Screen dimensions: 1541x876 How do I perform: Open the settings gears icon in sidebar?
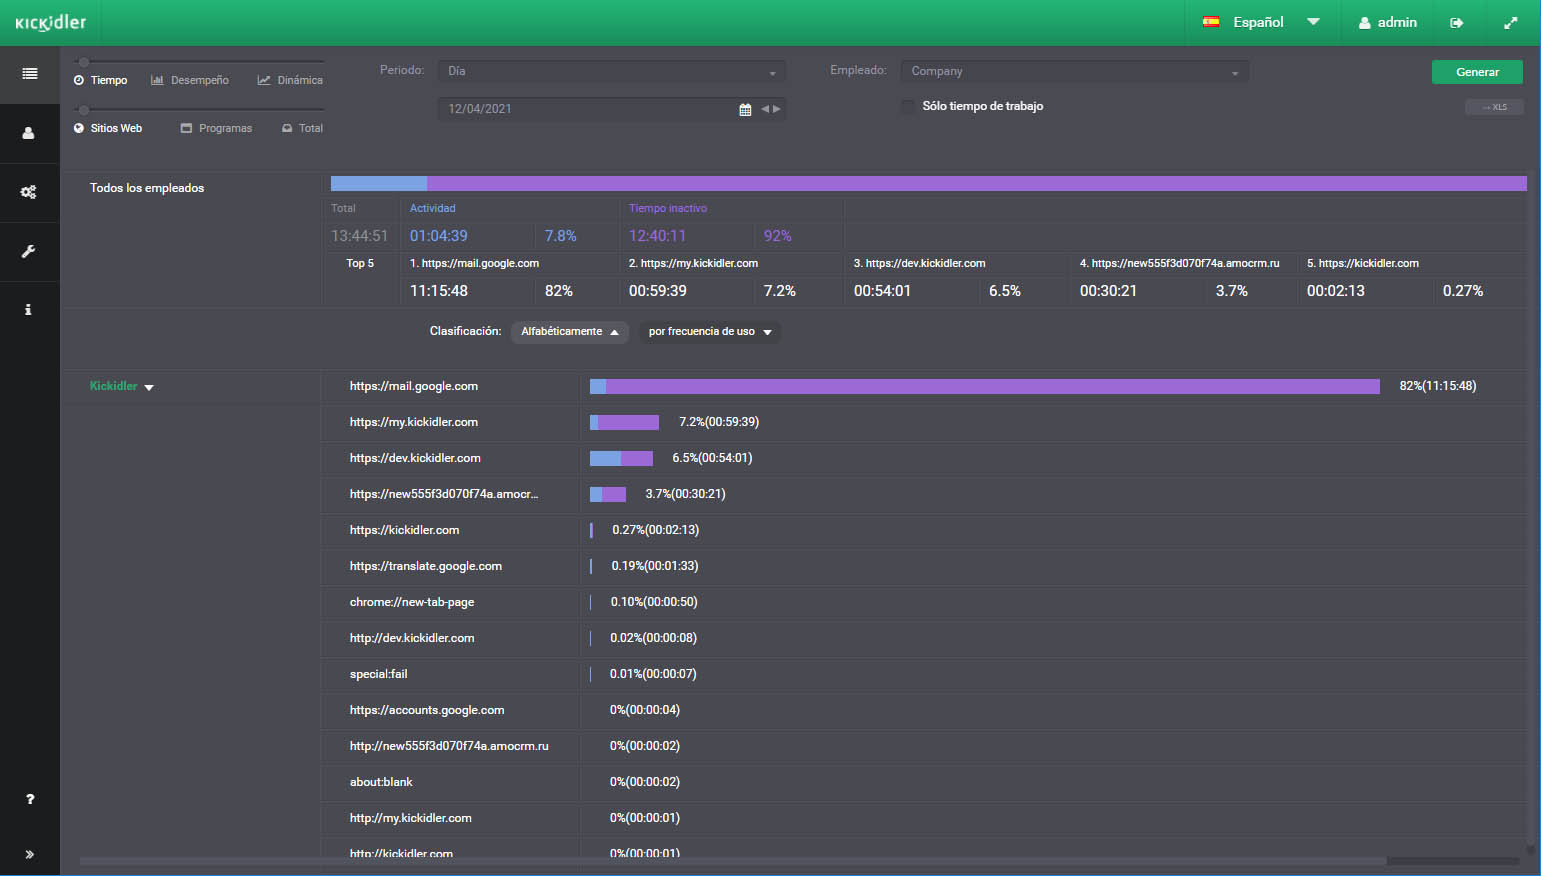coord(29,192)
